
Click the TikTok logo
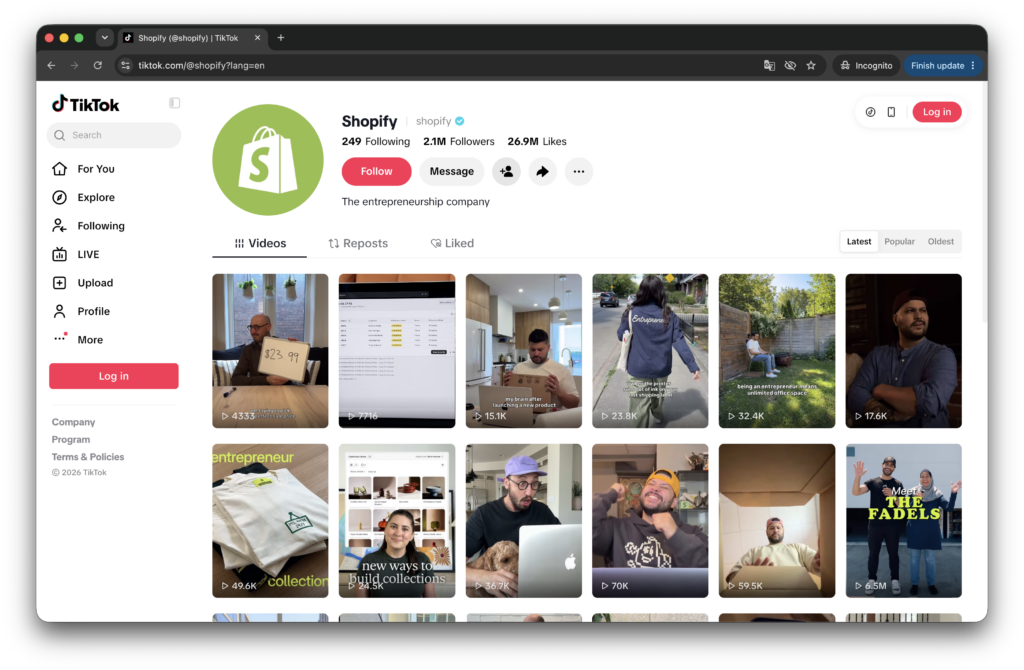[86, 104]
